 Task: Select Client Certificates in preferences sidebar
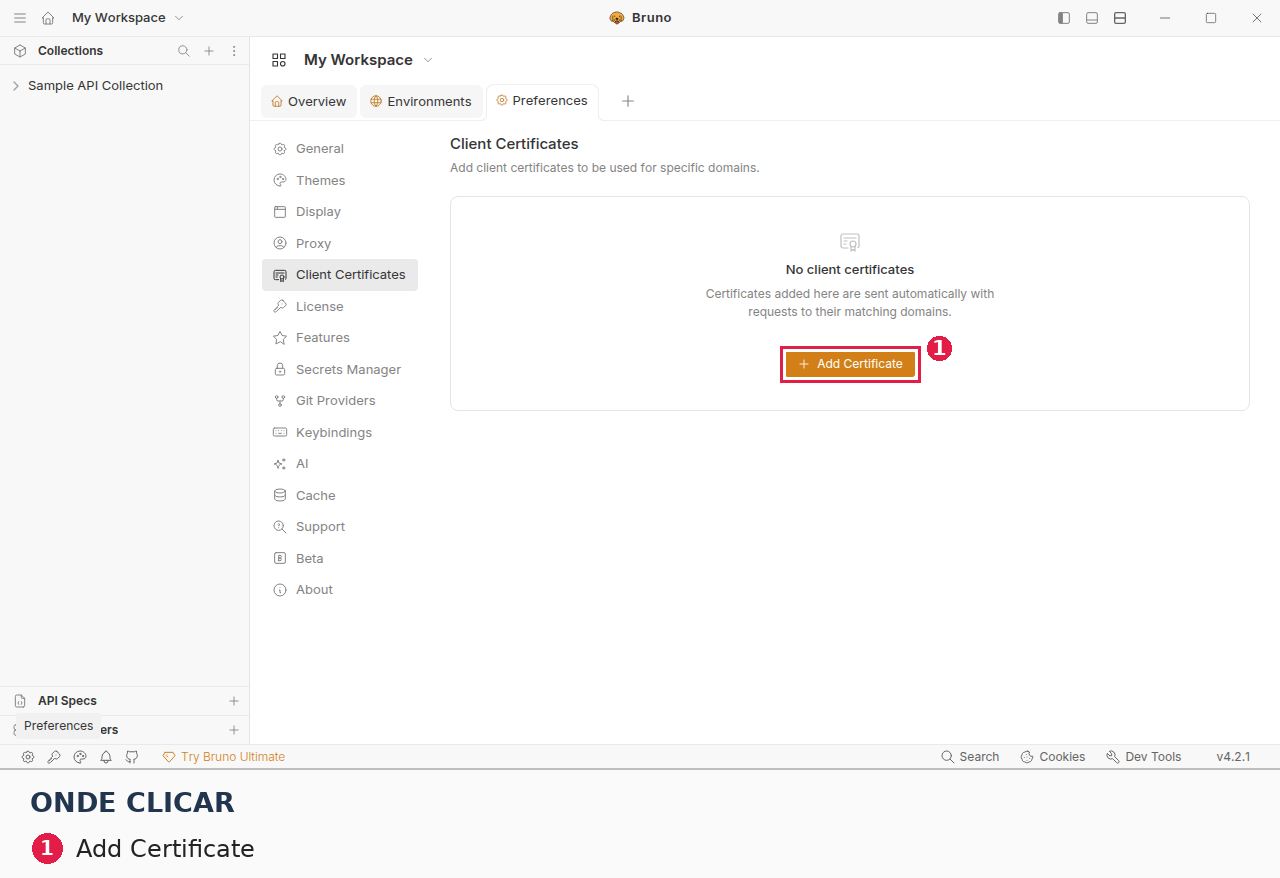[x=340, y=275]
